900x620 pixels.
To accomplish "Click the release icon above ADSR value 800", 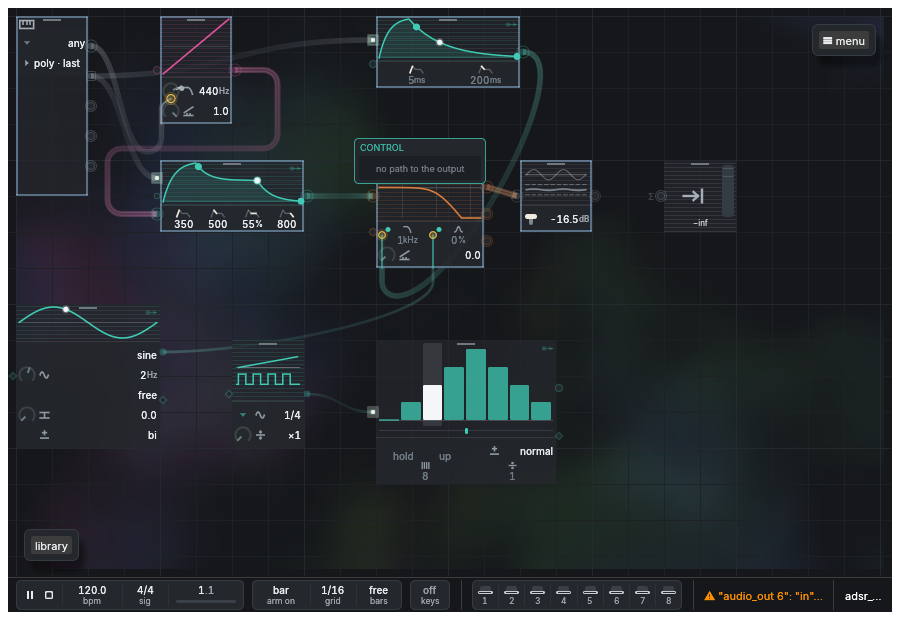I will [286, 214].
